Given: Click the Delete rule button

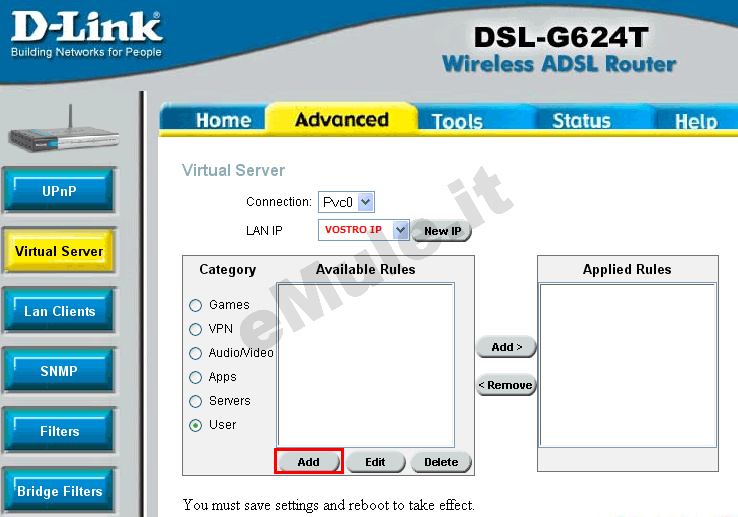Looking at the screenshot, I should click(441, 462).
